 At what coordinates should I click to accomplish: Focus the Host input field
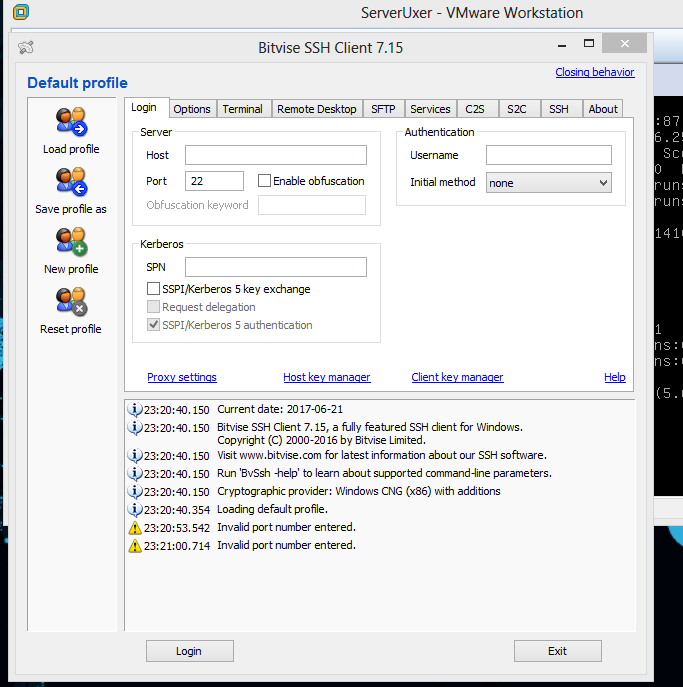[276, 155]
